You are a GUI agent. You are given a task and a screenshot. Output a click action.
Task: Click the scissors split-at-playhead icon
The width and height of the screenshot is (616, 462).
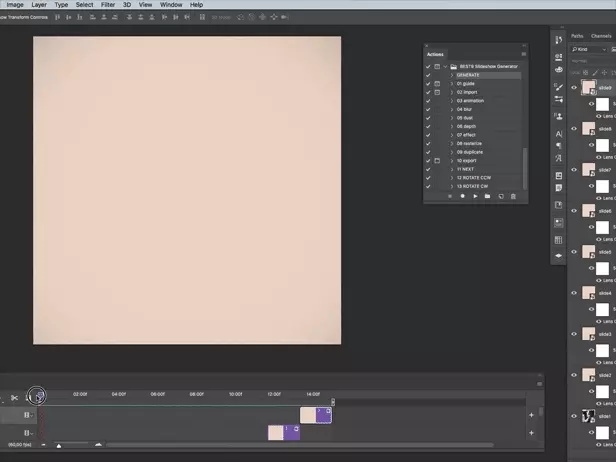point(15,398)
